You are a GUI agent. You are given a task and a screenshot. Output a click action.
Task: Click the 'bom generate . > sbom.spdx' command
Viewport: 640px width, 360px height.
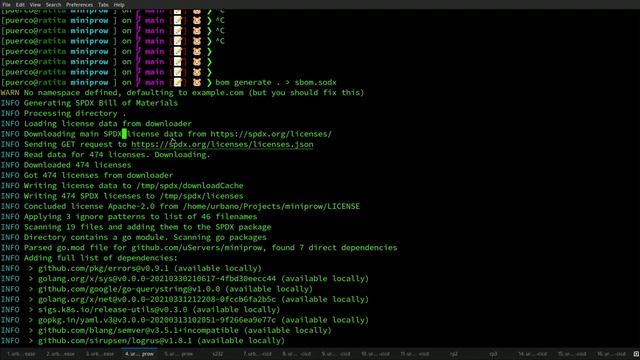click(276, 82)
